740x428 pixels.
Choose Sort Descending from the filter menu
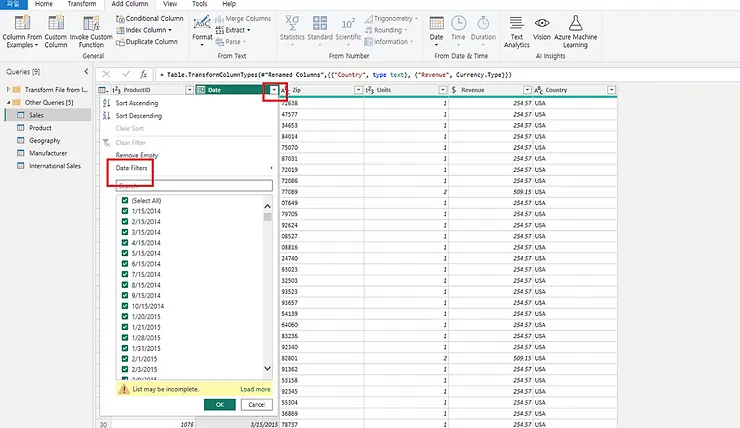coord(138,116)
